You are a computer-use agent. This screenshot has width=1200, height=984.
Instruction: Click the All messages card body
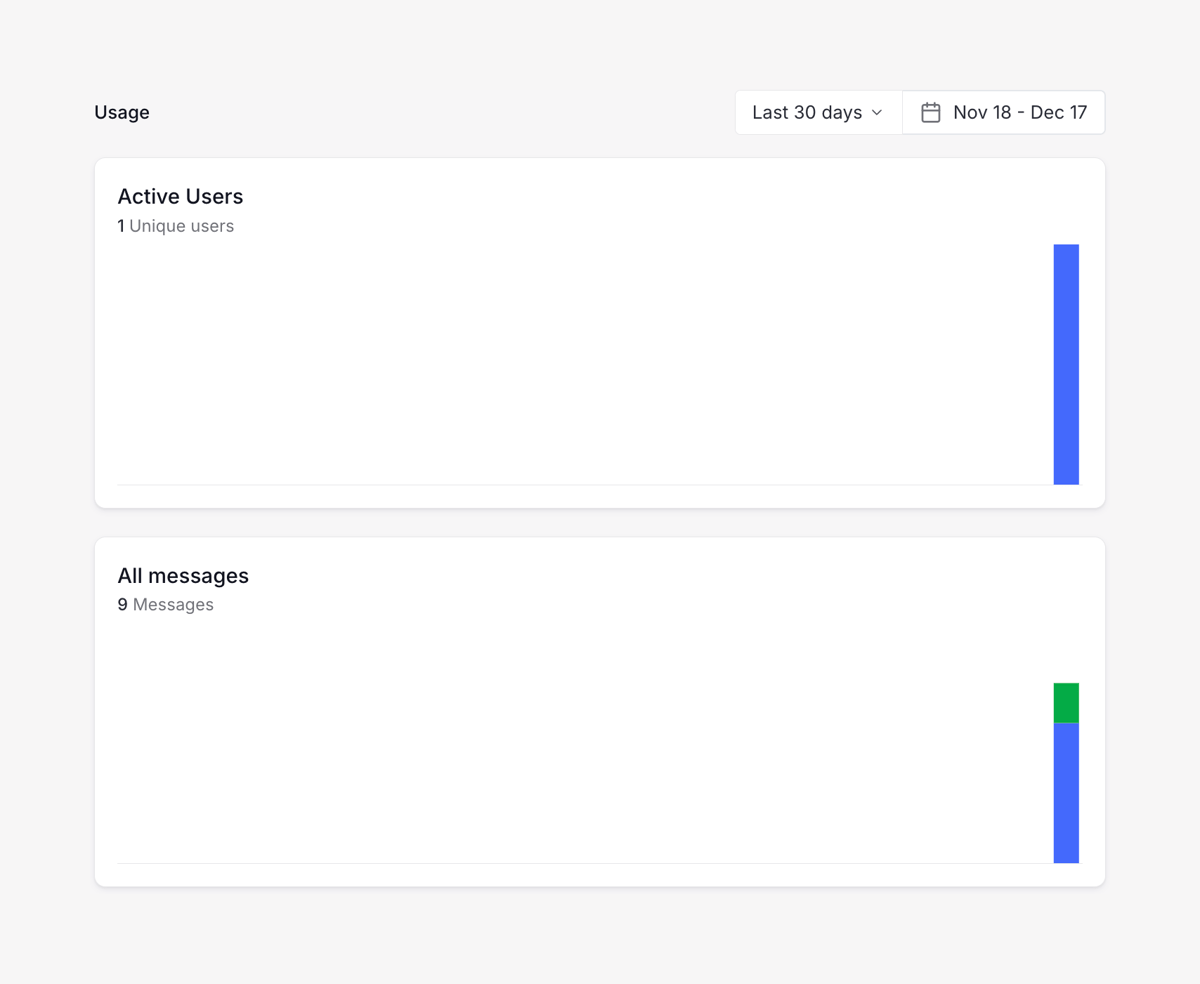coord(600,710)
